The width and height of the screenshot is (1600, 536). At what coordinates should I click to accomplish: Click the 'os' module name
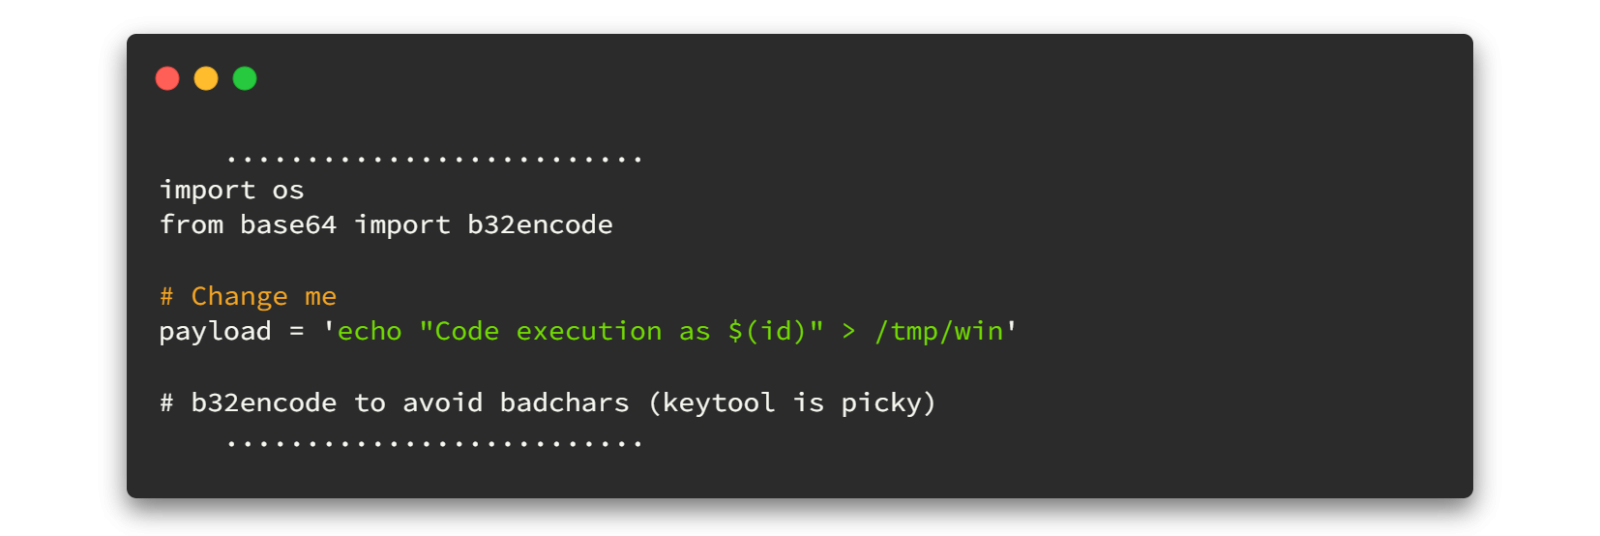pos(288,190)
